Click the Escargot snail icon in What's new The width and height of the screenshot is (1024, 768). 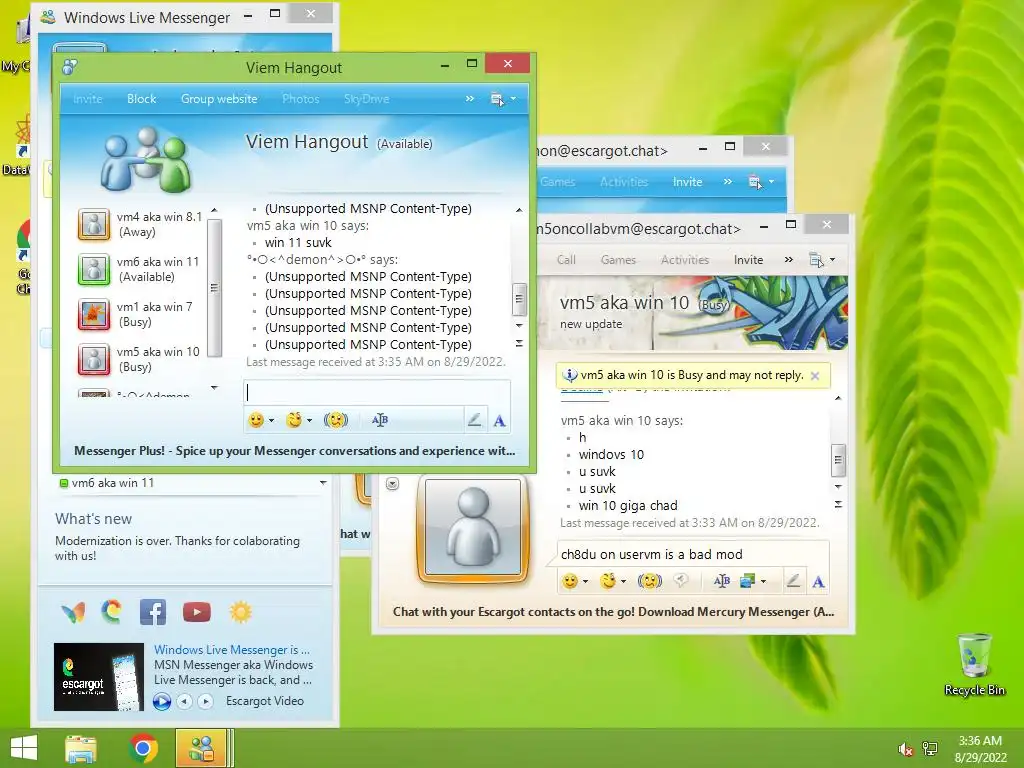tap(112, 612)
